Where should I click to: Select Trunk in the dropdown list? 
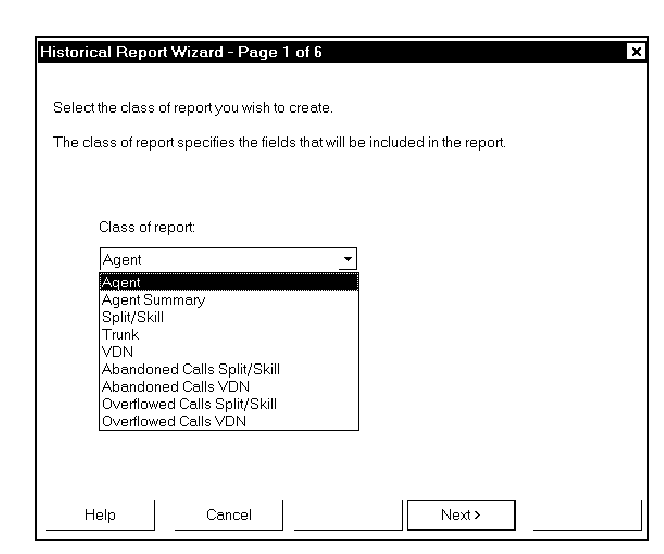pyautogui.click(x=229, y=335)
